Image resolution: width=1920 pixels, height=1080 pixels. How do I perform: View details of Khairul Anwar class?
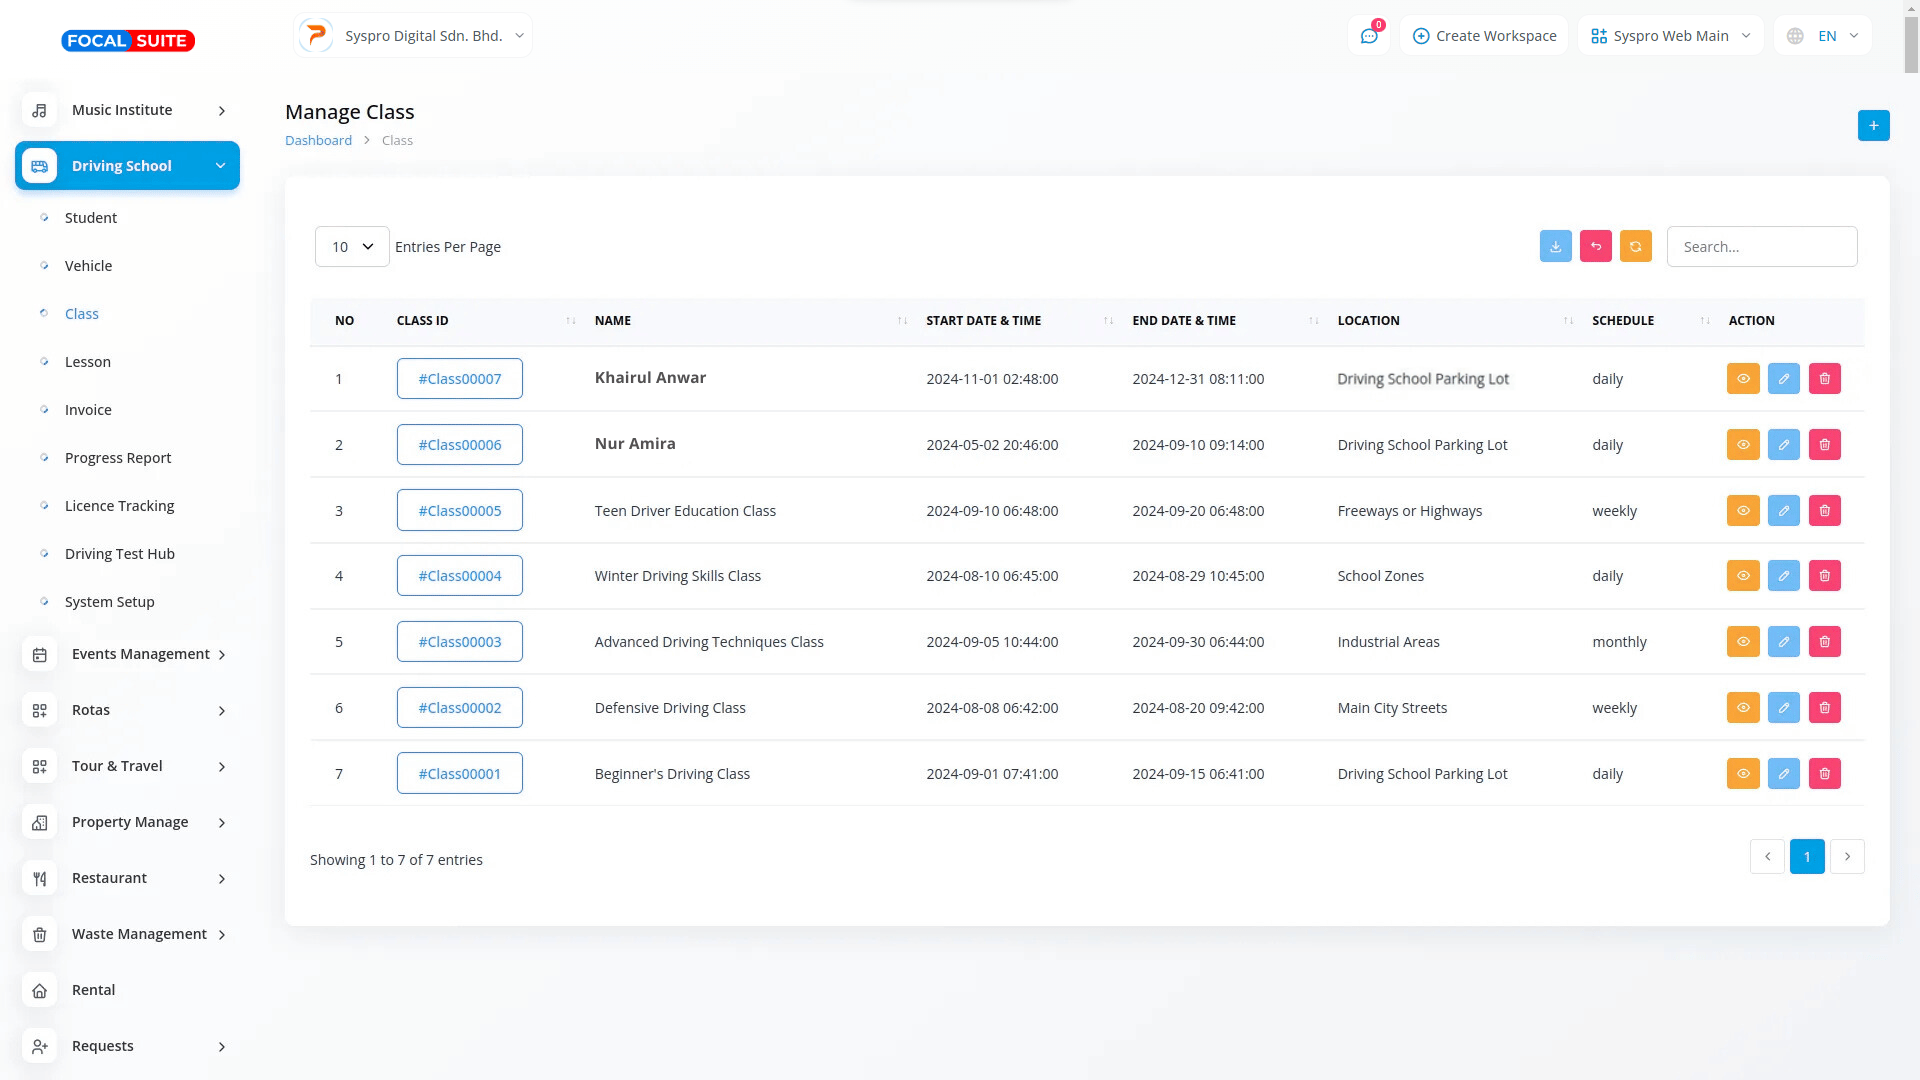(x=1742, y=379)
